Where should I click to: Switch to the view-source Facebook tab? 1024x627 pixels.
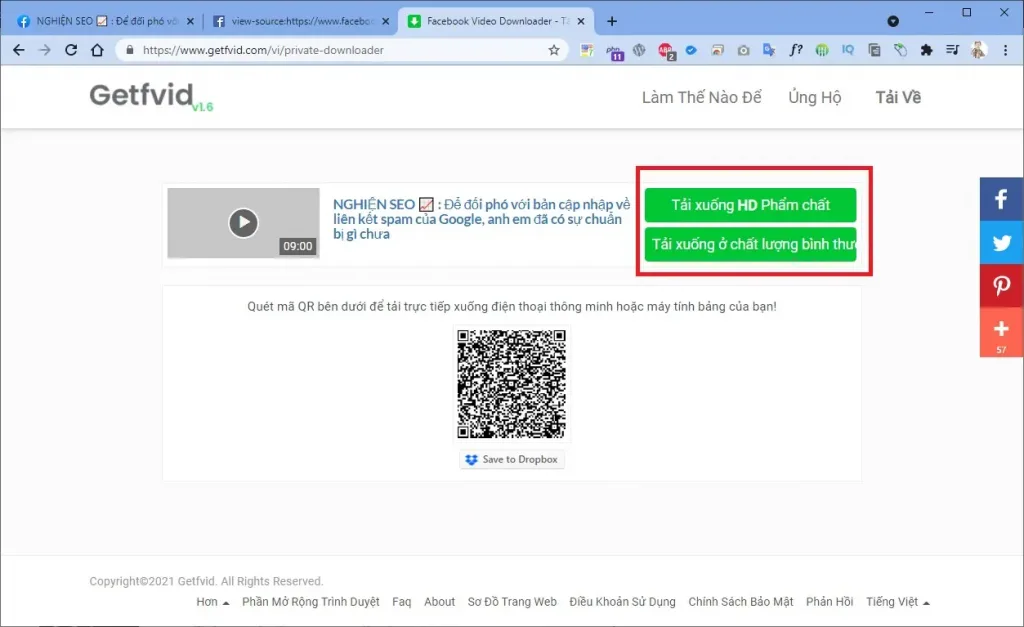pyautogui.click(x=298, y=21)
